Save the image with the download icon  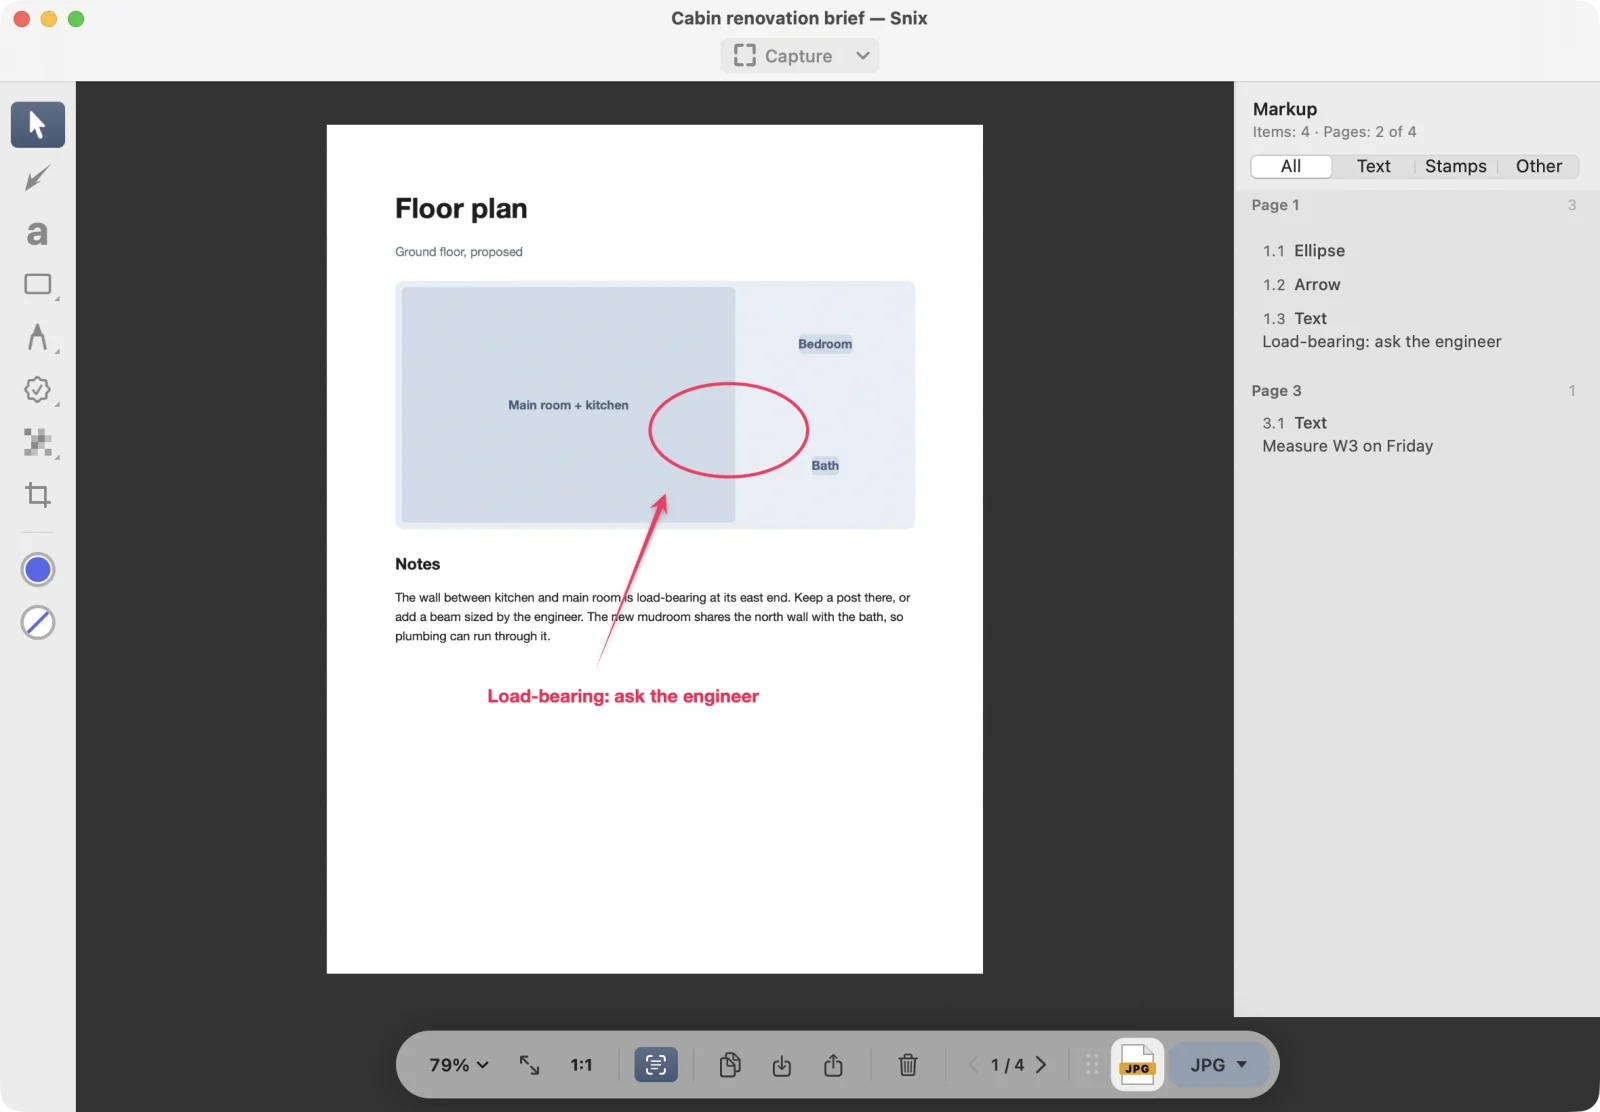(782, 1065)
